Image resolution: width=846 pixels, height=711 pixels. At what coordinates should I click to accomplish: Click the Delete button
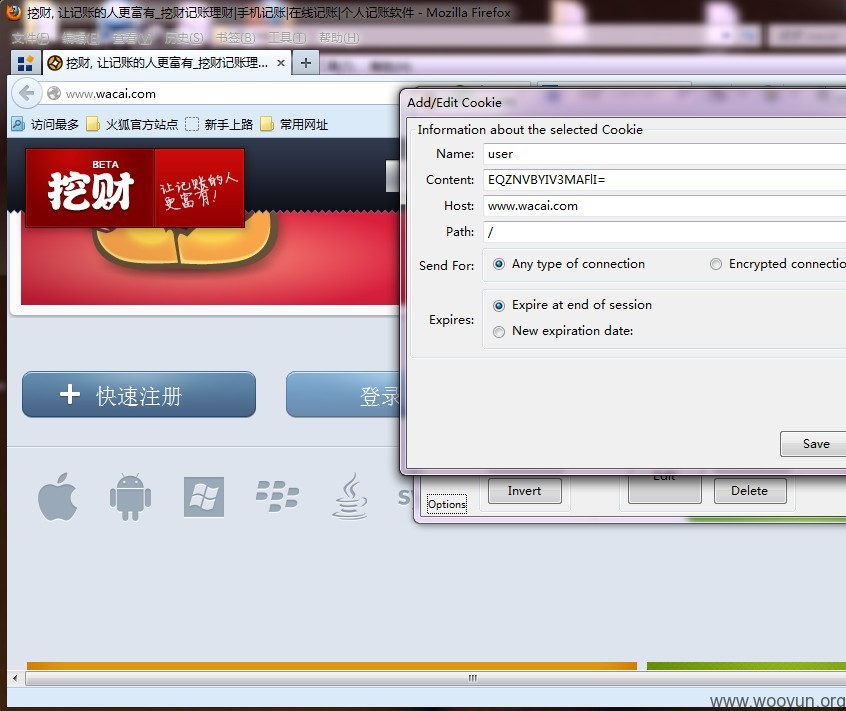(749, 491)
